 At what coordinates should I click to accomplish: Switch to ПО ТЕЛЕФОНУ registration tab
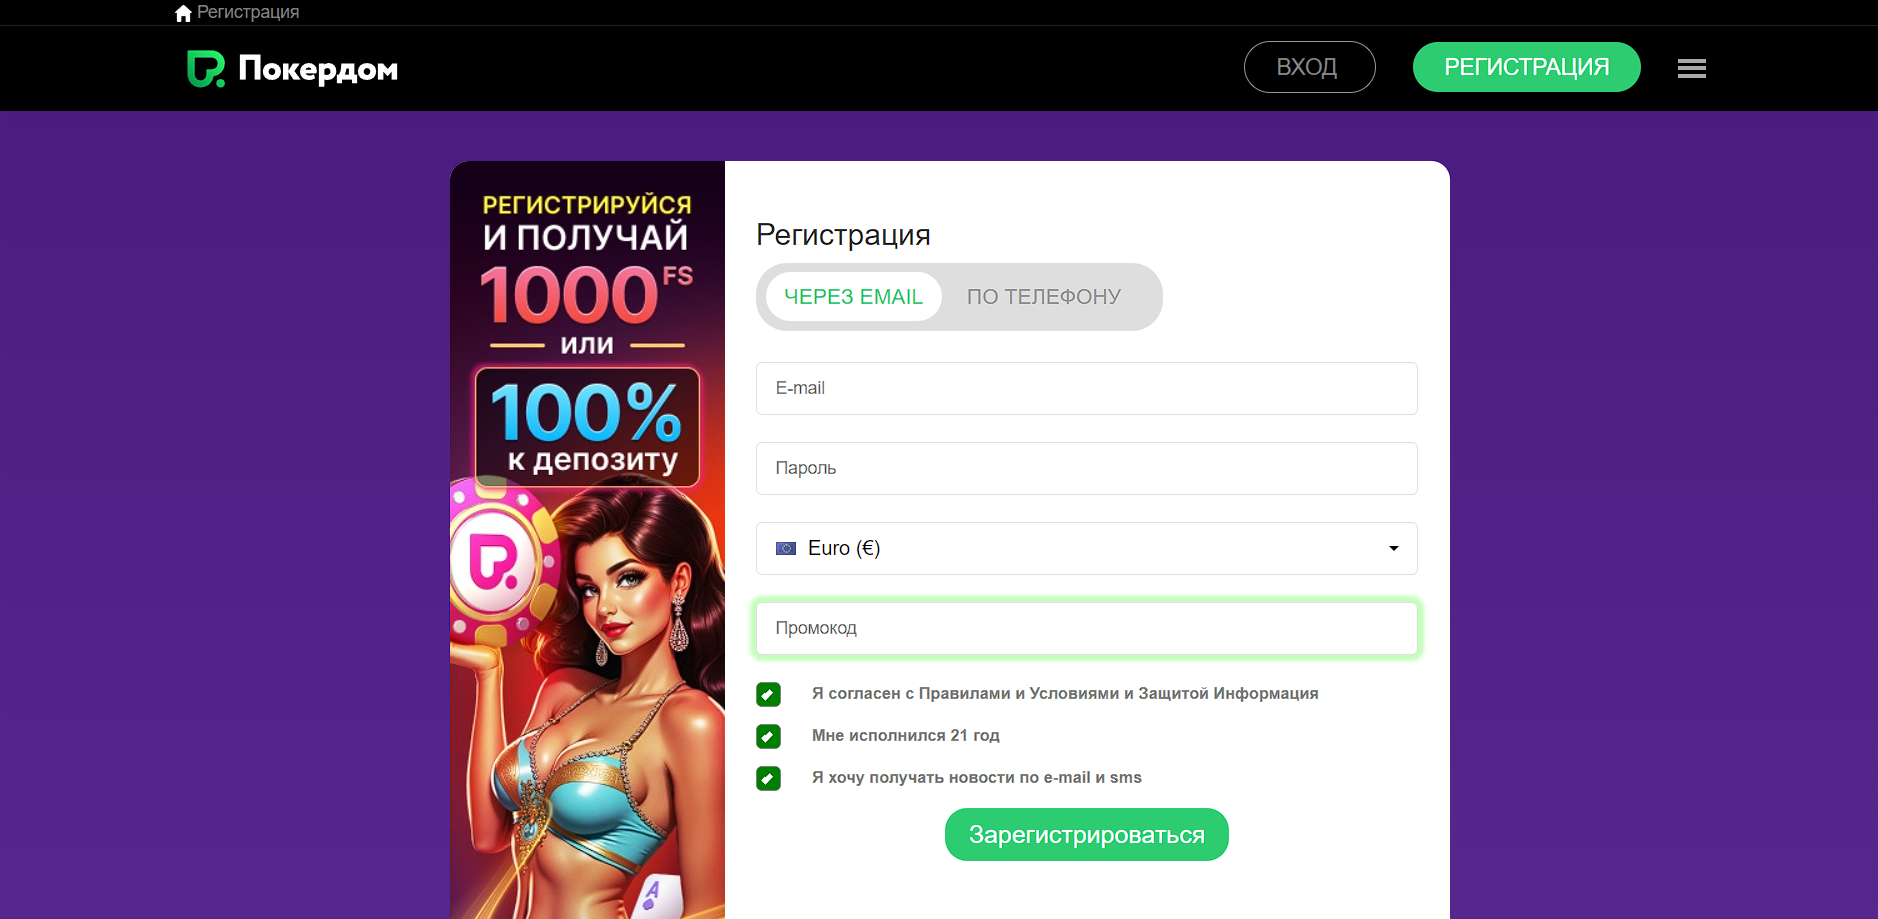pyautogui.click(x=1044, y=297)
